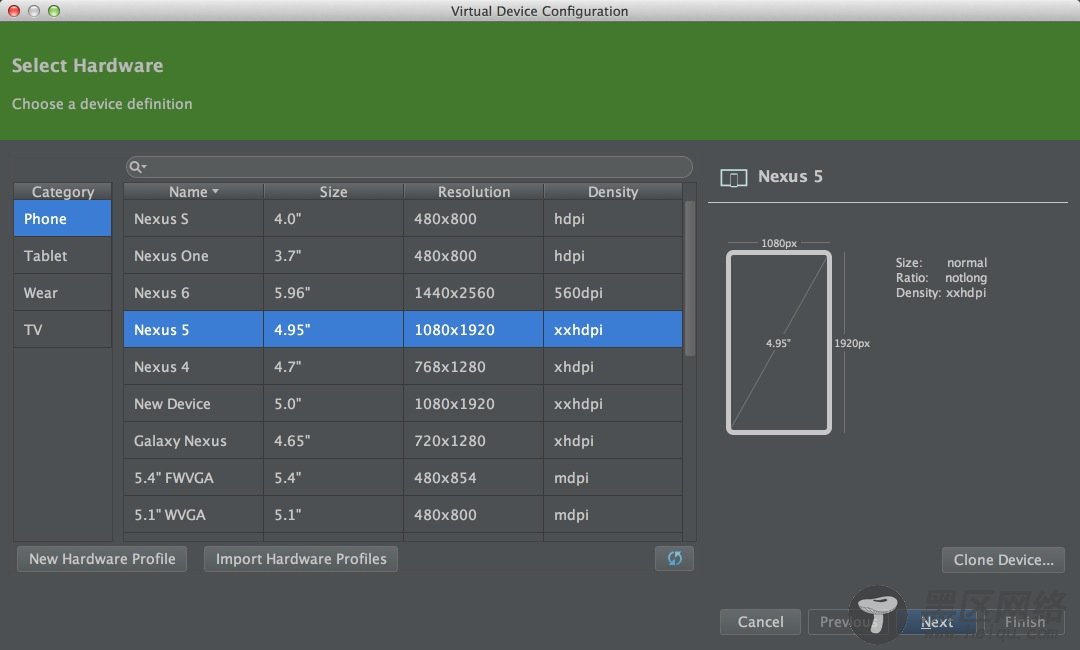Click the device icon beside Nexus 5 title
Viewport: 1080px width, 650px height.
coord(734,178)
